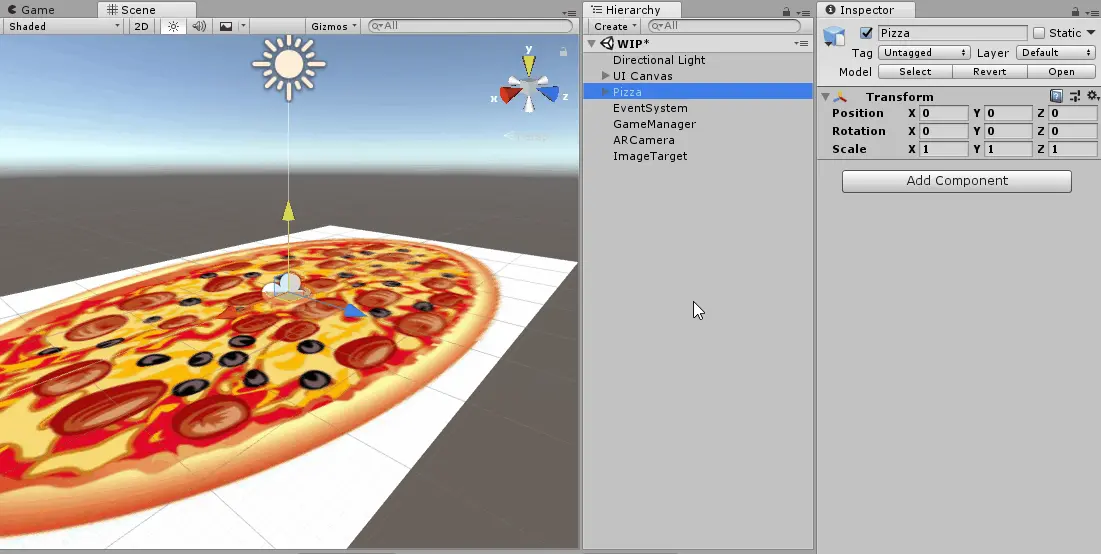Click the Model Select button
The image size is (1101, 554).
point(915,72)
